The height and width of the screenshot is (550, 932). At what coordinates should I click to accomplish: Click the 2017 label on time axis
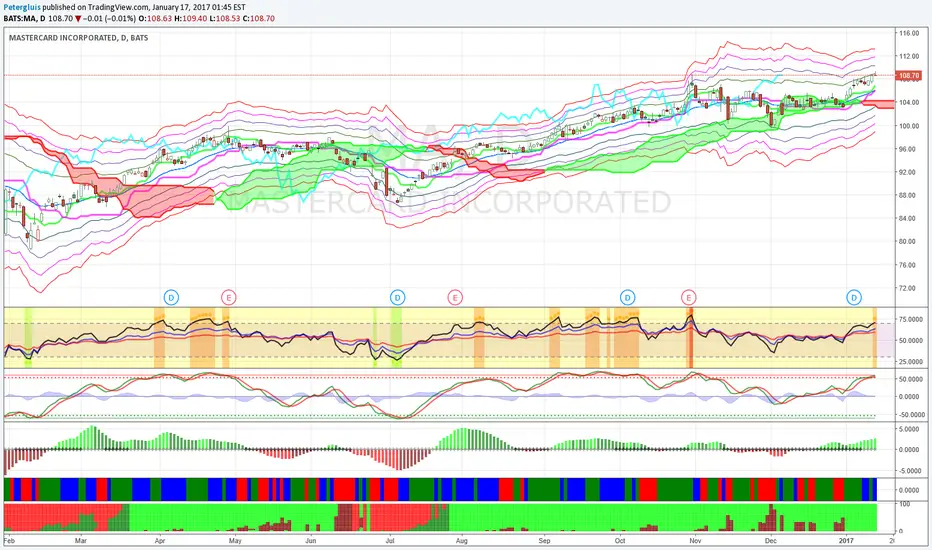click(x=846, y=540)
